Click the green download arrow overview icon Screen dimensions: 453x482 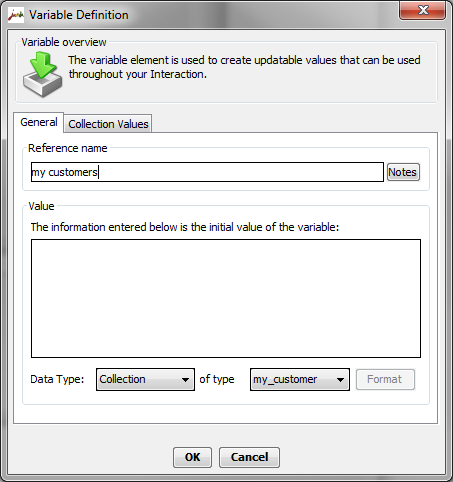[x=42, y=75]
